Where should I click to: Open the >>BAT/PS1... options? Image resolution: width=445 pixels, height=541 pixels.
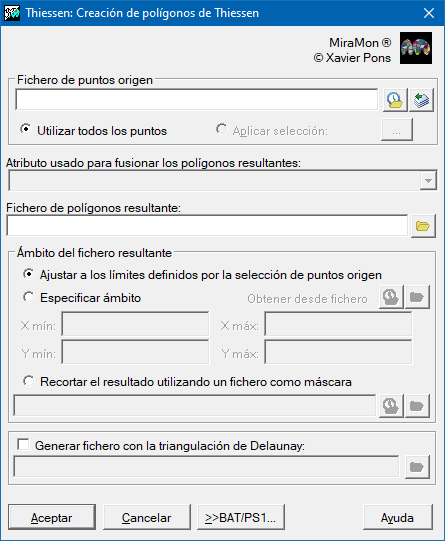tap(241, 517)
